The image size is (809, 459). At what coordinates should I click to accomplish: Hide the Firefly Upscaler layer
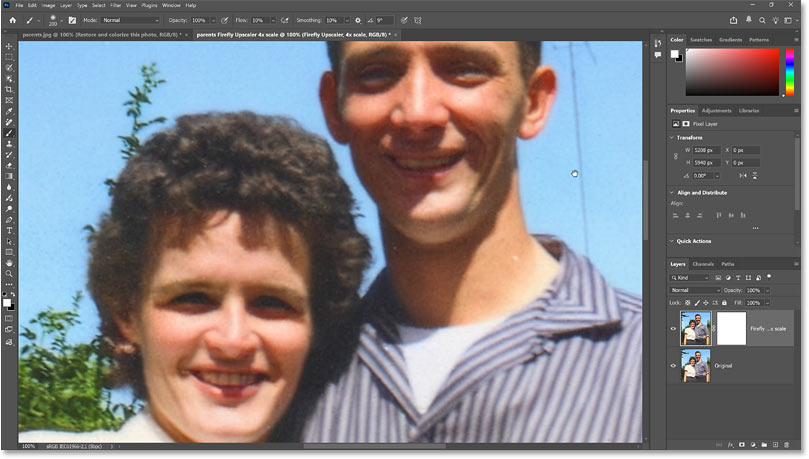pos(673,329)
